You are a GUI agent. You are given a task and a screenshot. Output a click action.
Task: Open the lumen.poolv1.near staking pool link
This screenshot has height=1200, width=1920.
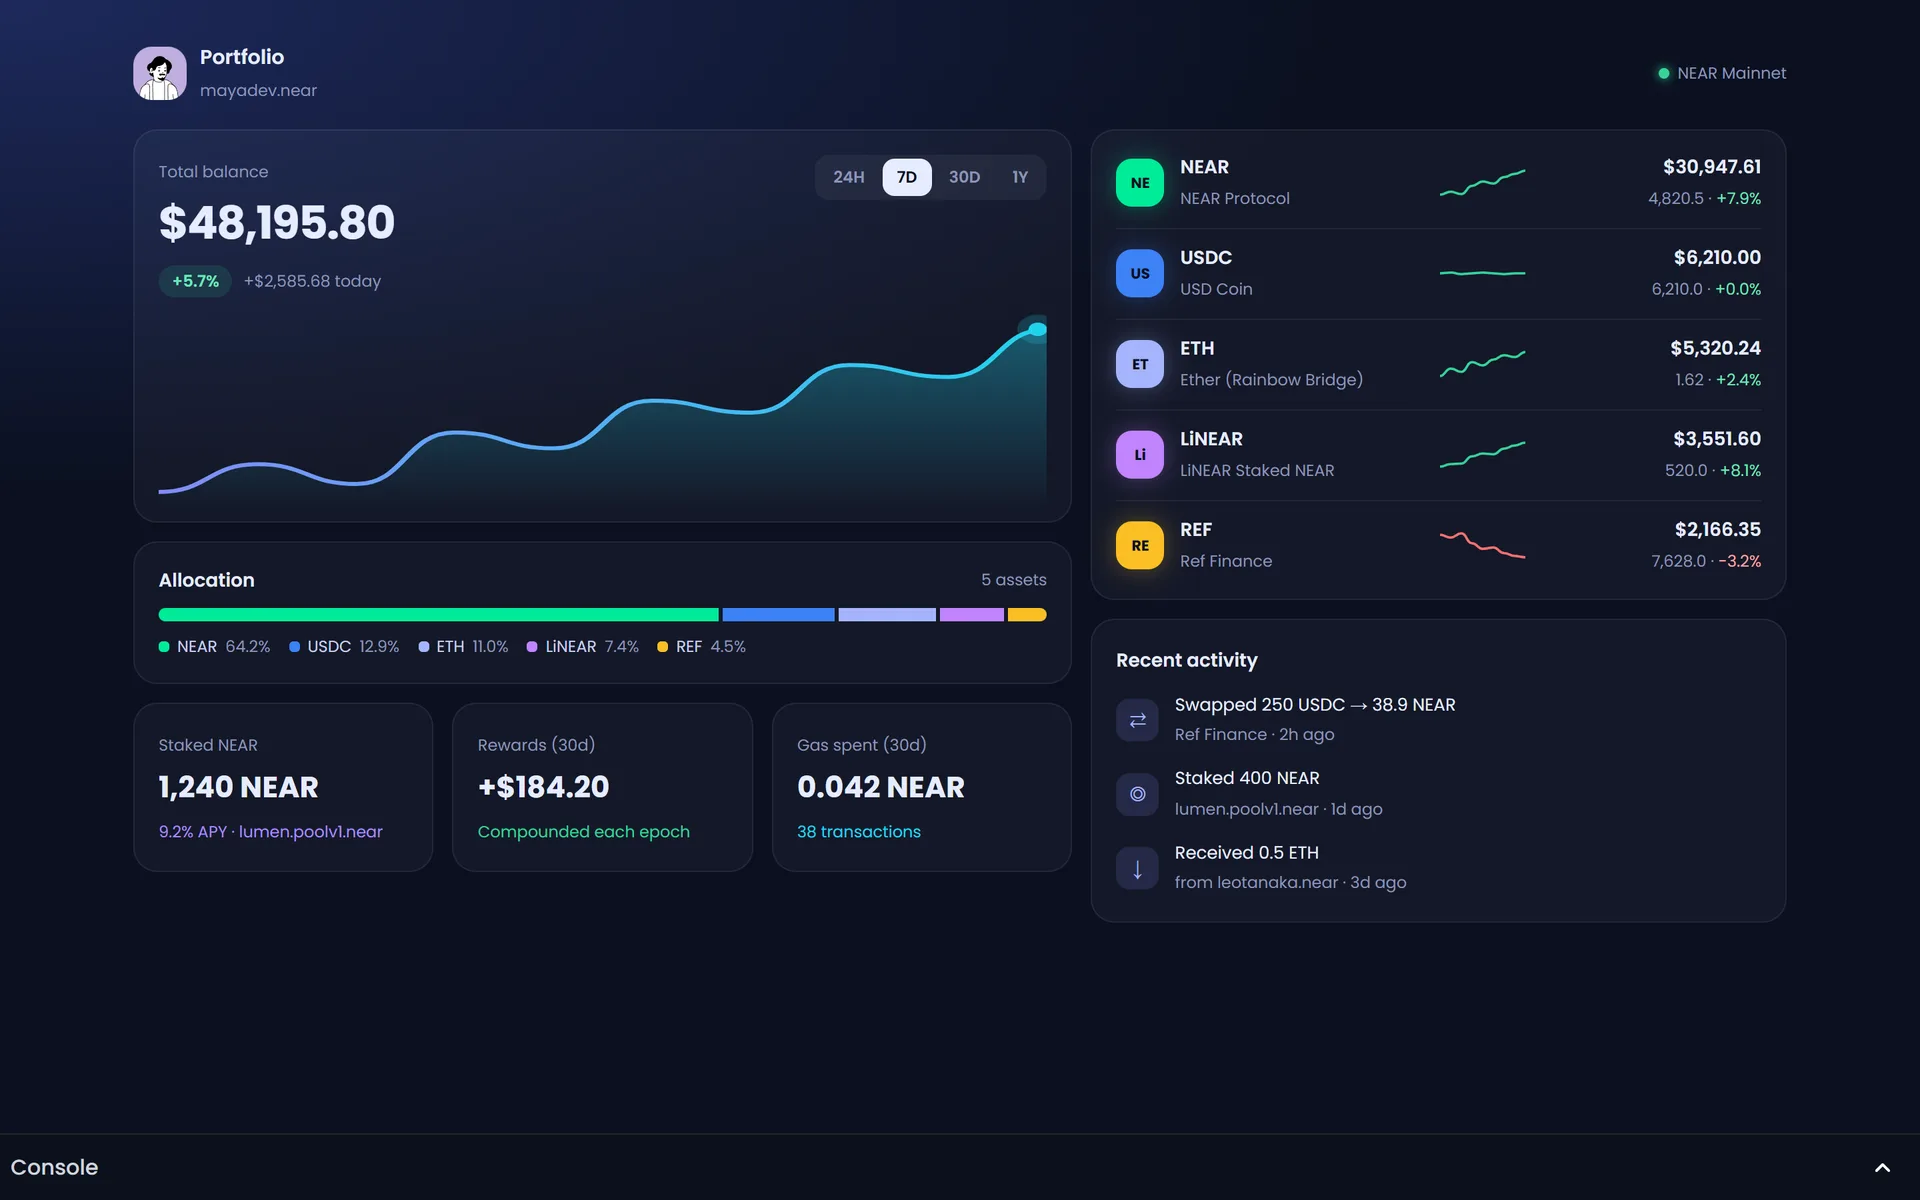pos(311,832)
